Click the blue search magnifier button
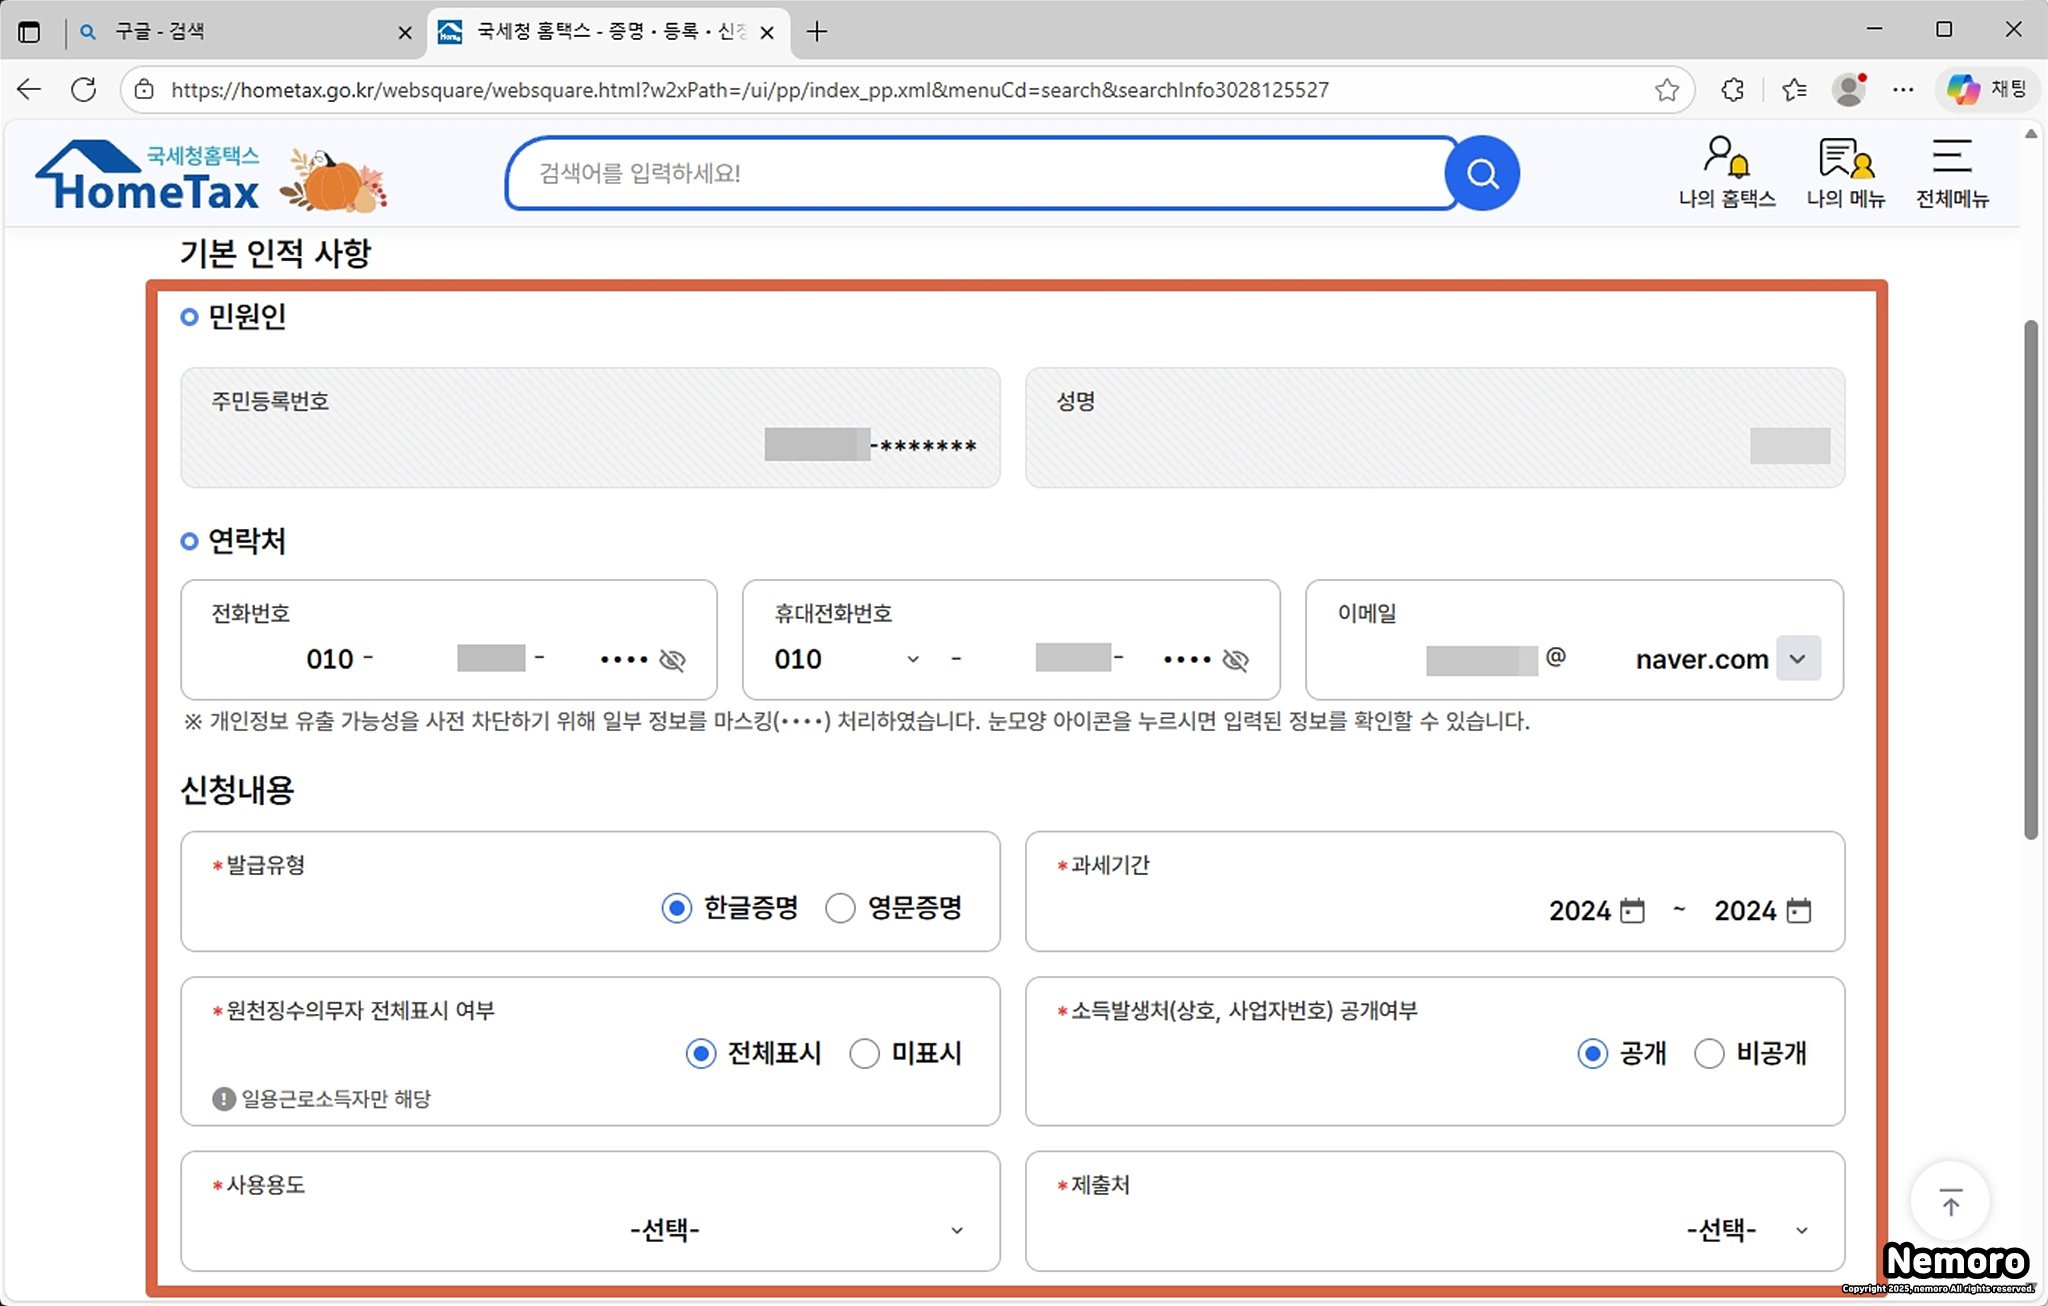 point(1482,174)
